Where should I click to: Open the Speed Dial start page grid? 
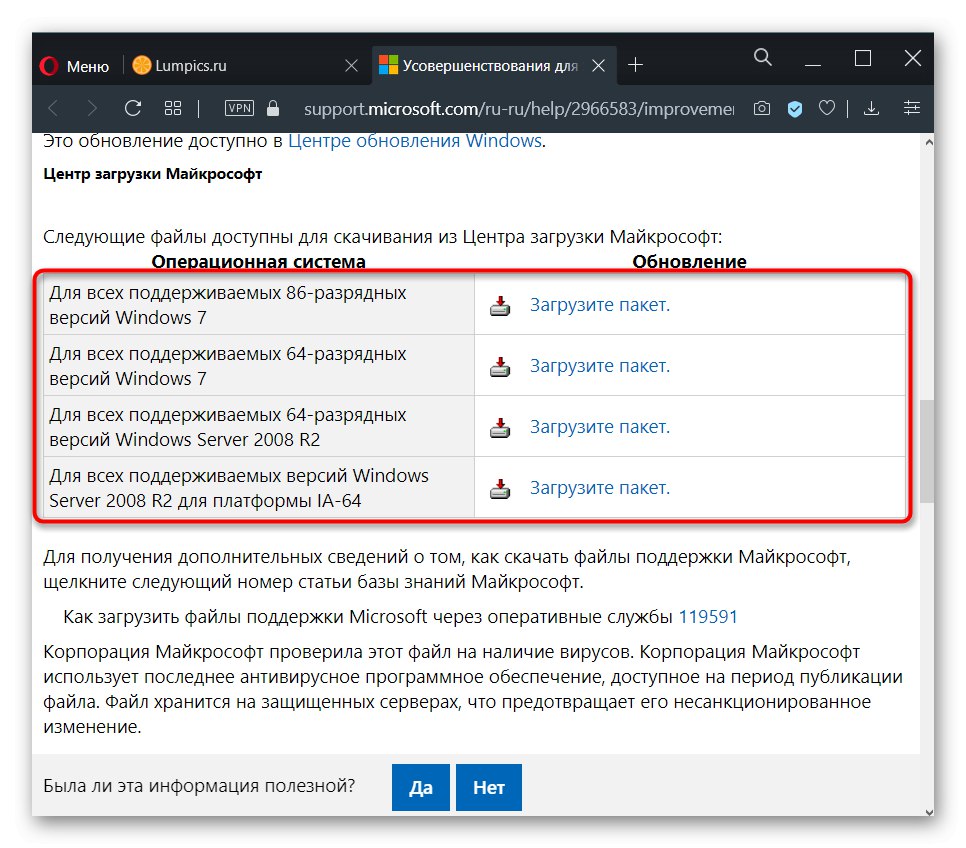[x=173, y=108]
